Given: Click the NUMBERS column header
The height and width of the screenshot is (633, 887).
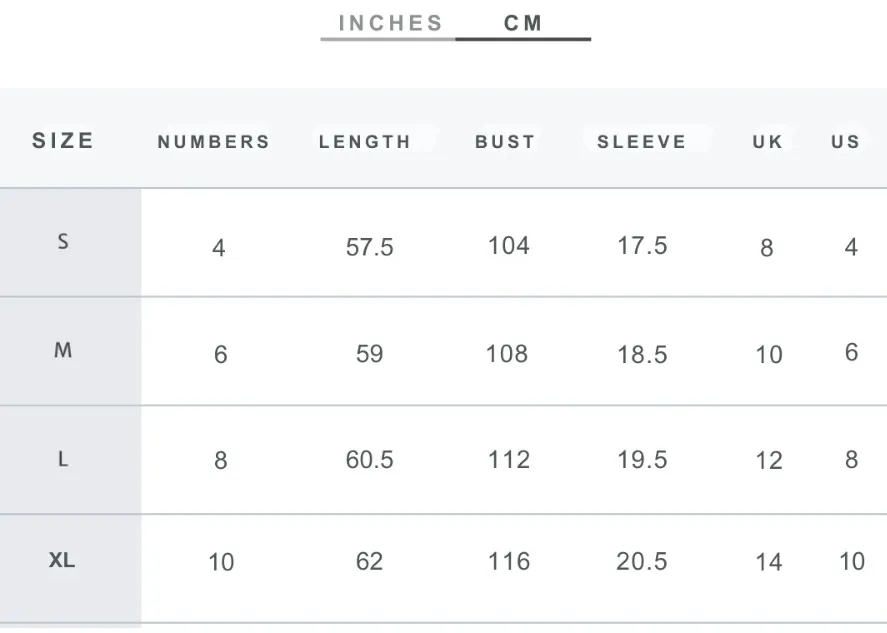Looking at the screenshot, I should (214, 141).
